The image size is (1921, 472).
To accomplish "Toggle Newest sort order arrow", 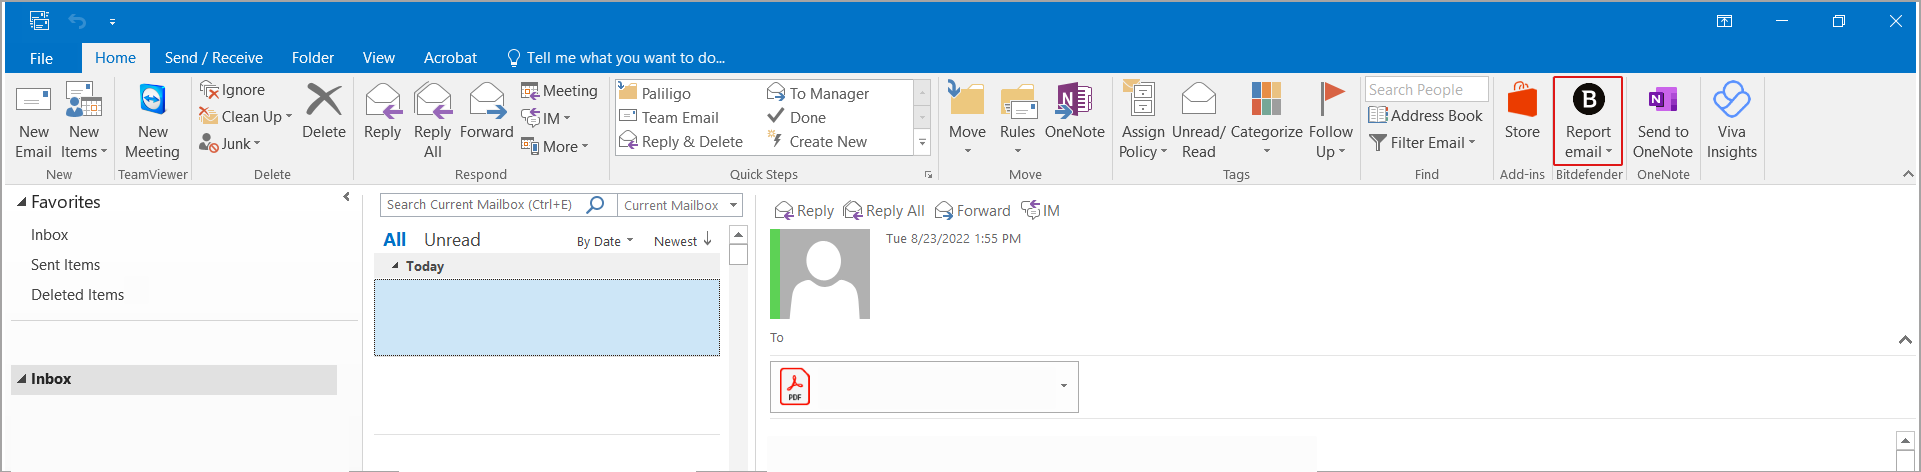I will 708,240.
